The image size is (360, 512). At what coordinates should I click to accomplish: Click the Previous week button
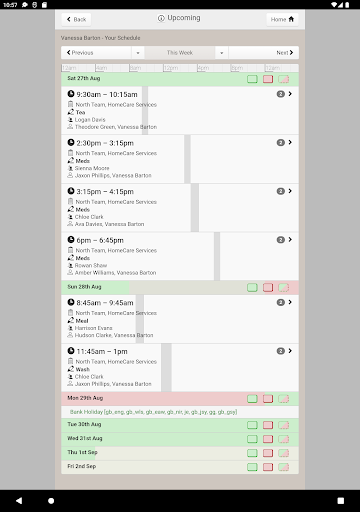point(96,53)
